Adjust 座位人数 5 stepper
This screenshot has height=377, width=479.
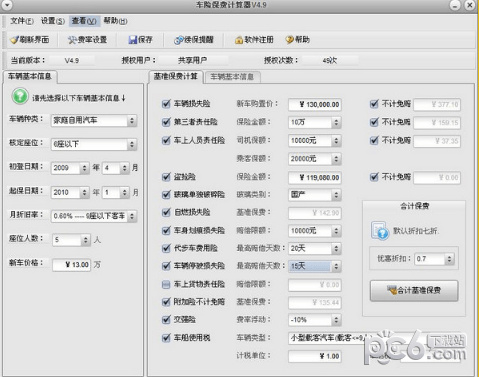[86, 240]
